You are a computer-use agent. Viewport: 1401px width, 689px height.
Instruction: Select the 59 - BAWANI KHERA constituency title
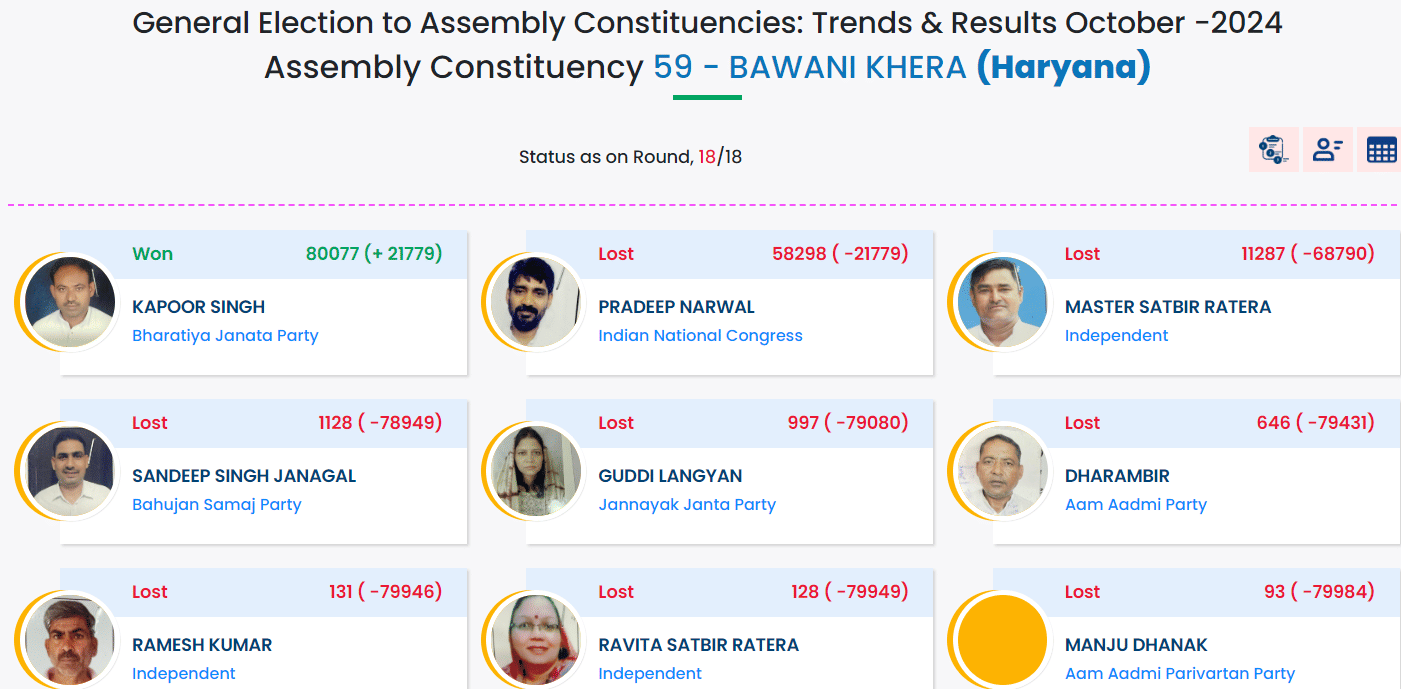pos(810,68)
